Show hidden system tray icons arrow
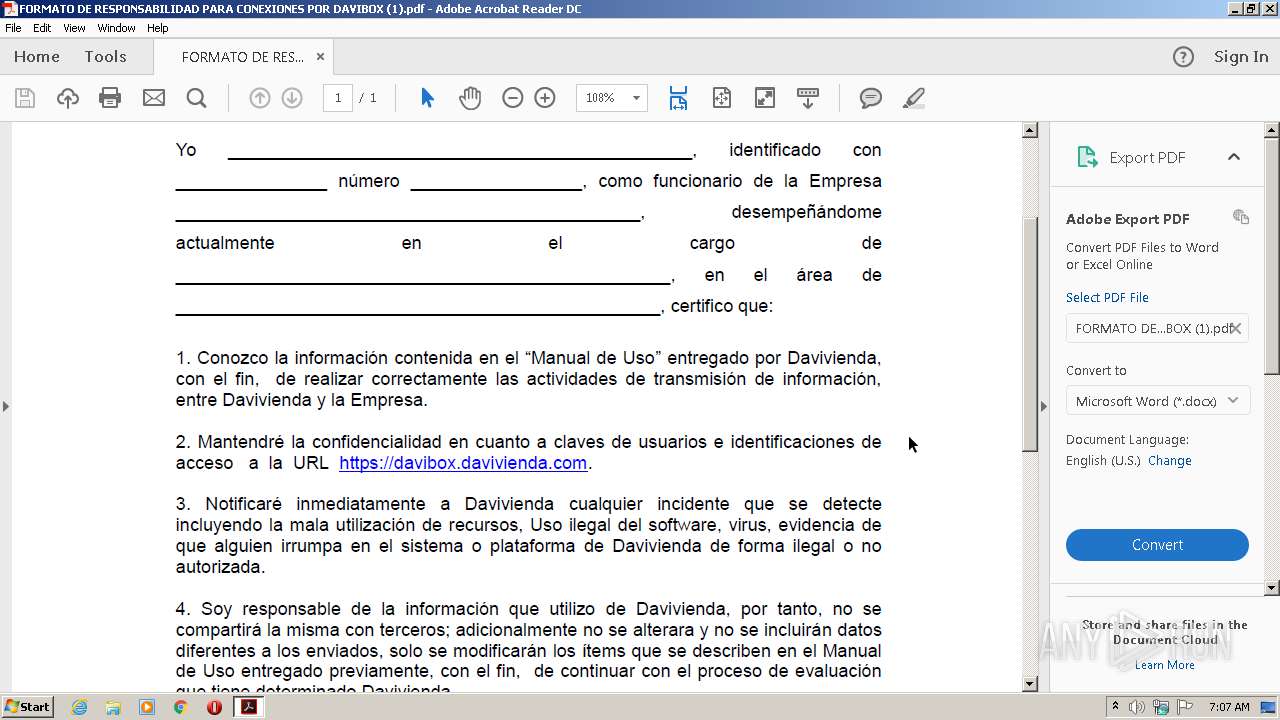 point(1116,707)
